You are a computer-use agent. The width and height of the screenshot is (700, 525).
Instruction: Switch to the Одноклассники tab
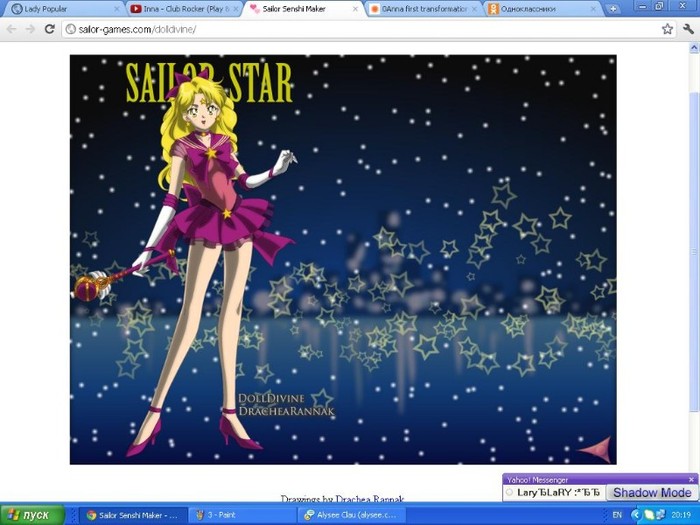click(540, 9)
